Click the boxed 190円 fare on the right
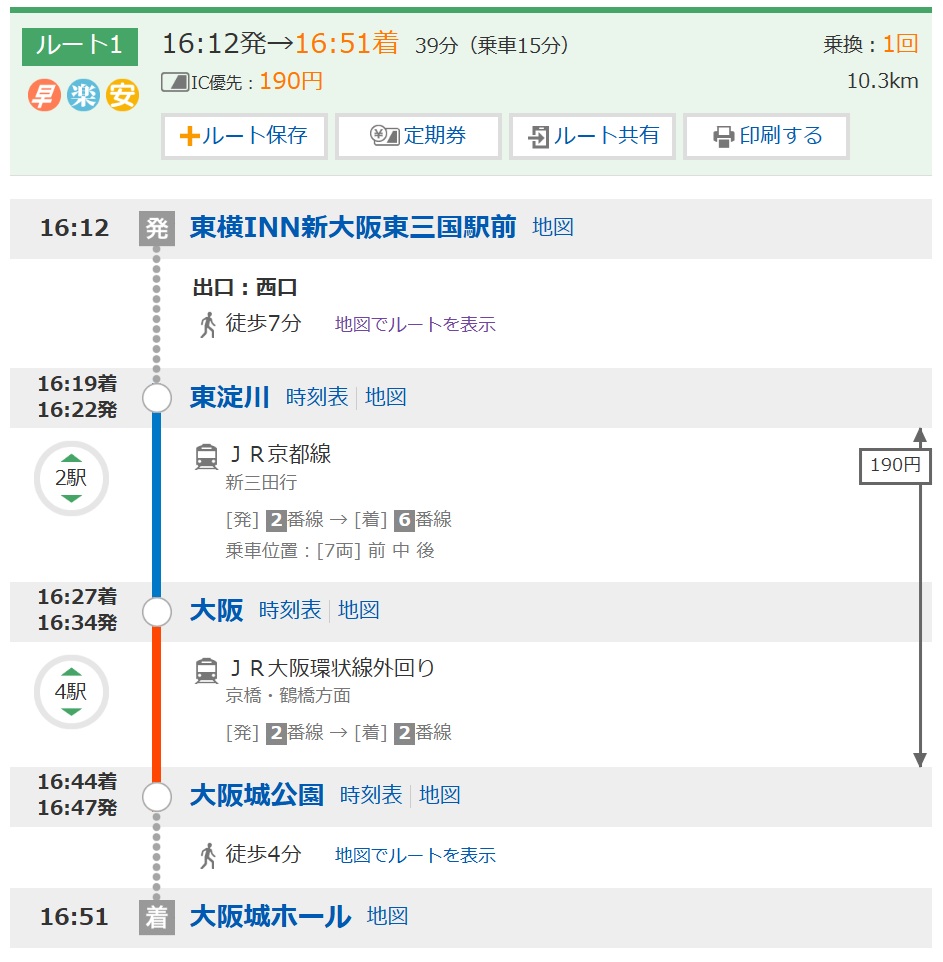The image size is (943, 962). 895,466
